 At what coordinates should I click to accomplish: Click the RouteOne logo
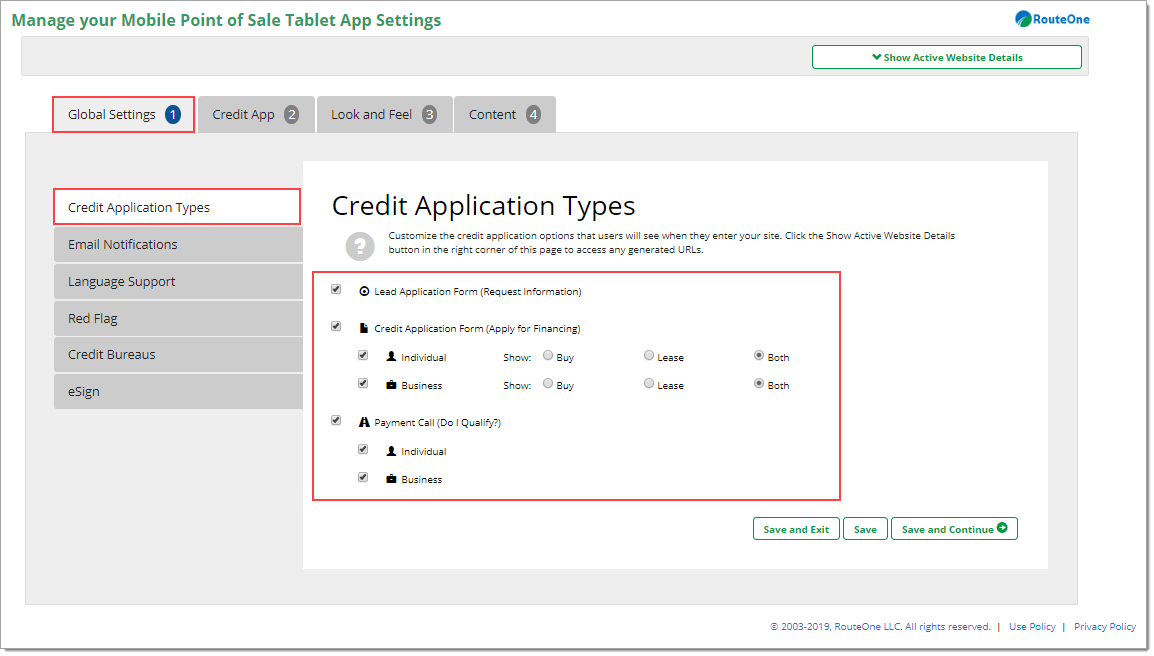coord(1052,19)
